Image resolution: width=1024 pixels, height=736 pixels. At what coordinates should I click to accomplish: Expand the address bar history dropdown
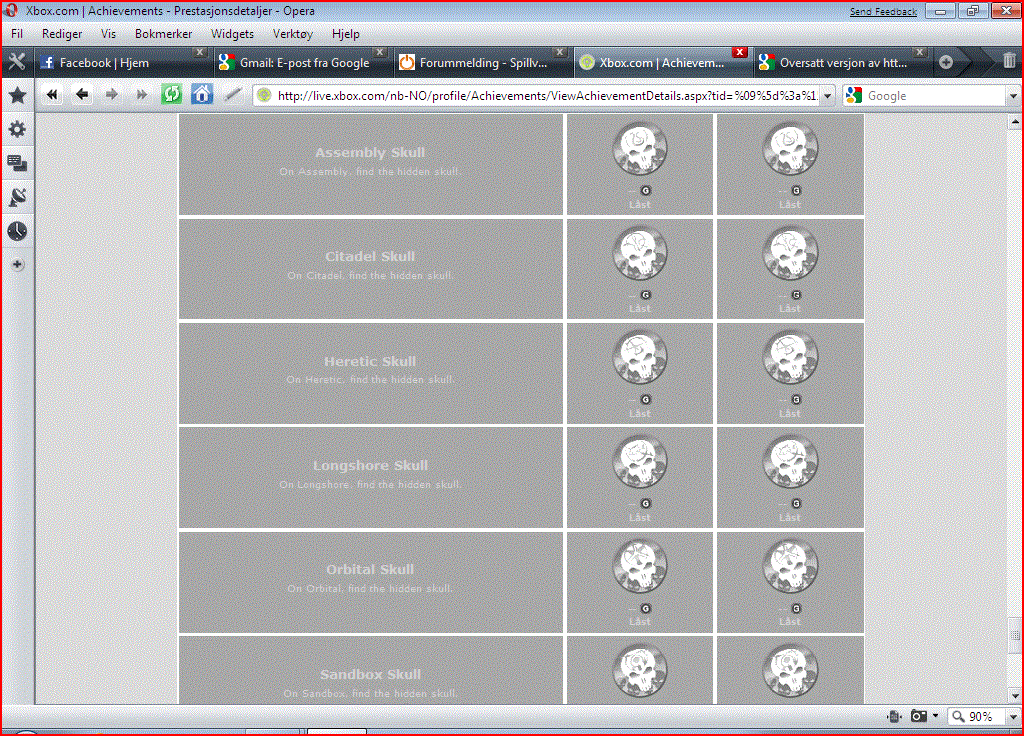coord(827,96)
